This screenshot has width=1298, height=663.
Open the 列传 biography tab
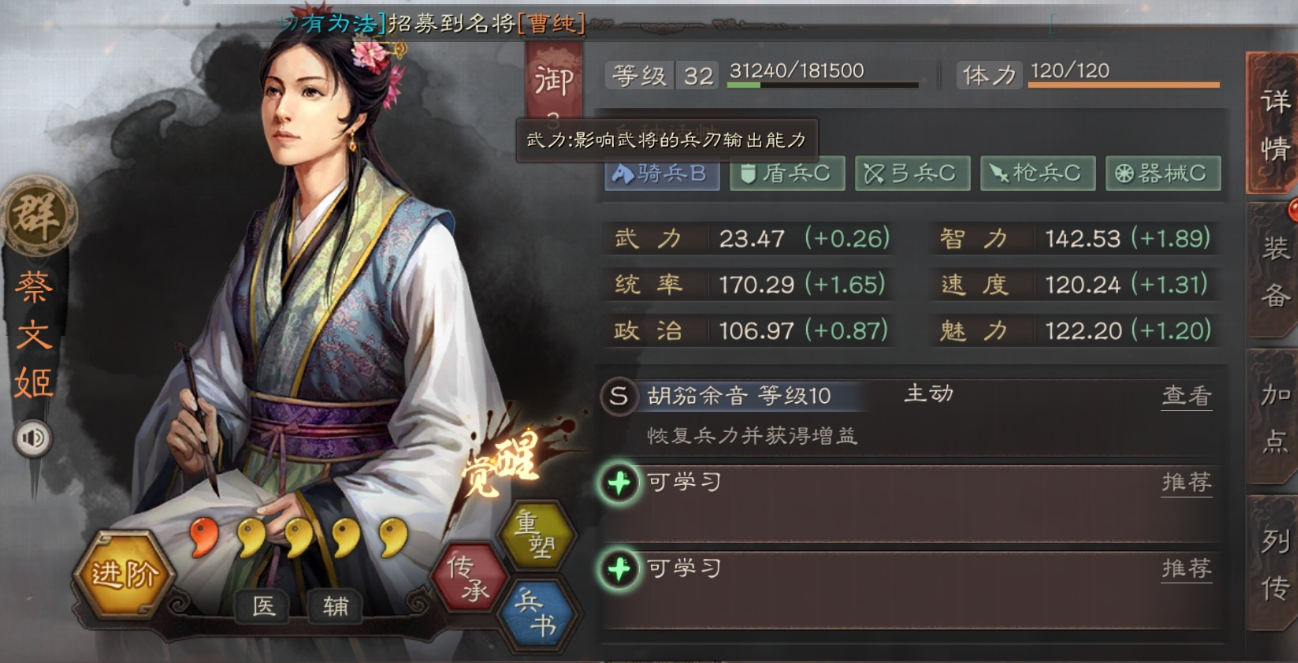tap(1273, 565)
